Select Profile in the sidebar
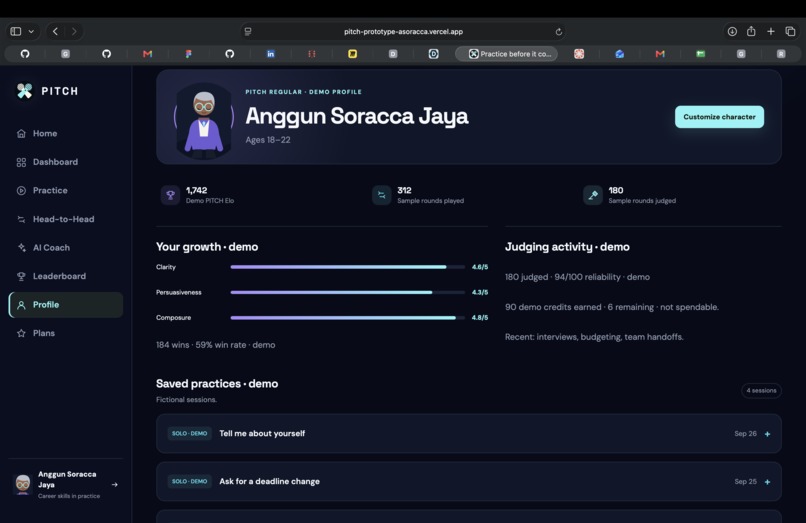Image resolution: width=806 pixels, height=523 pixels. coord(66,304)
